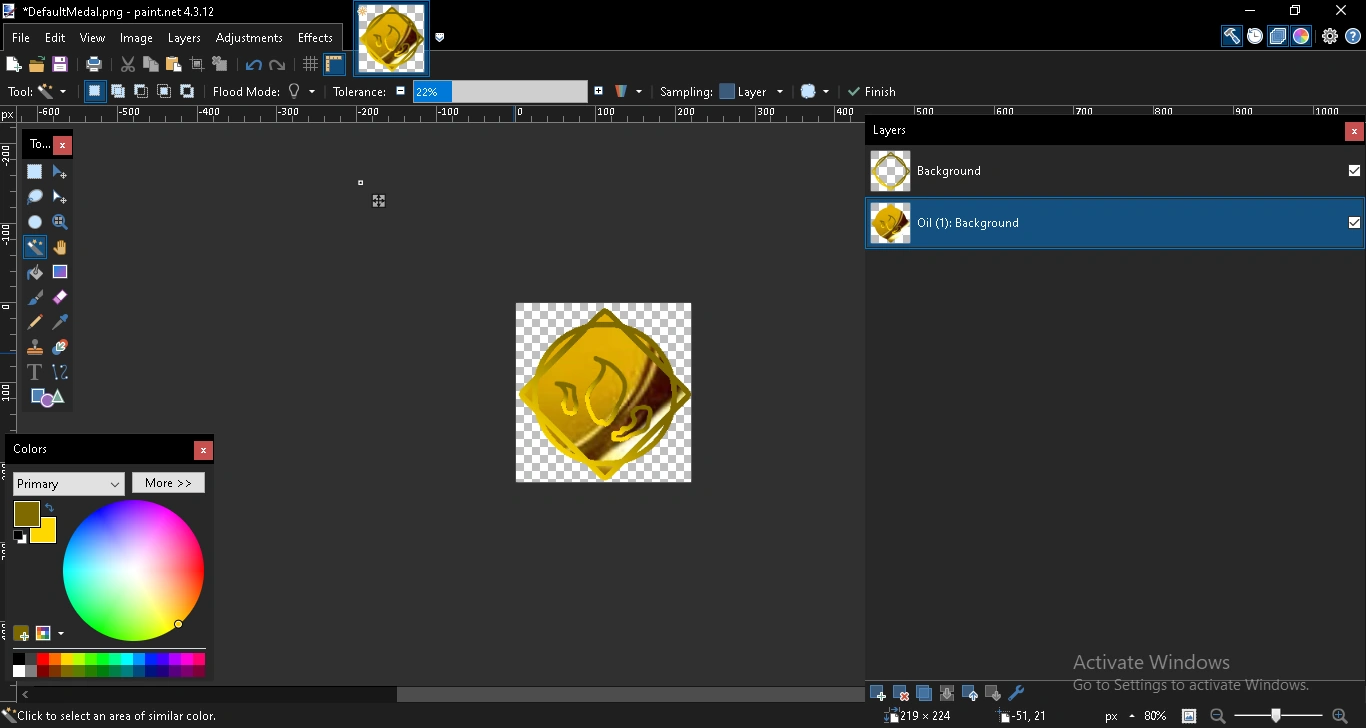Open the selection clipping mode dropdown
Image resolution: width=1366 pixels, height=728 pixels.
[815, 92]
